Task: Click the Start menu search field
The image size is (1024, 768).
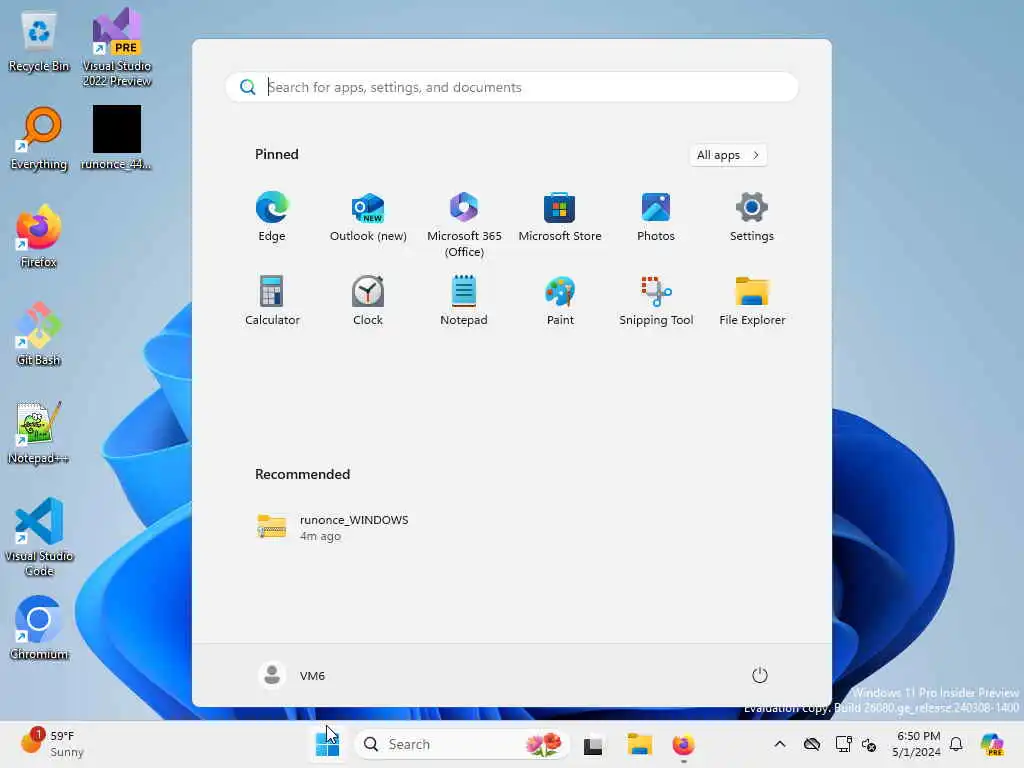Action: (x=512, y=88)
